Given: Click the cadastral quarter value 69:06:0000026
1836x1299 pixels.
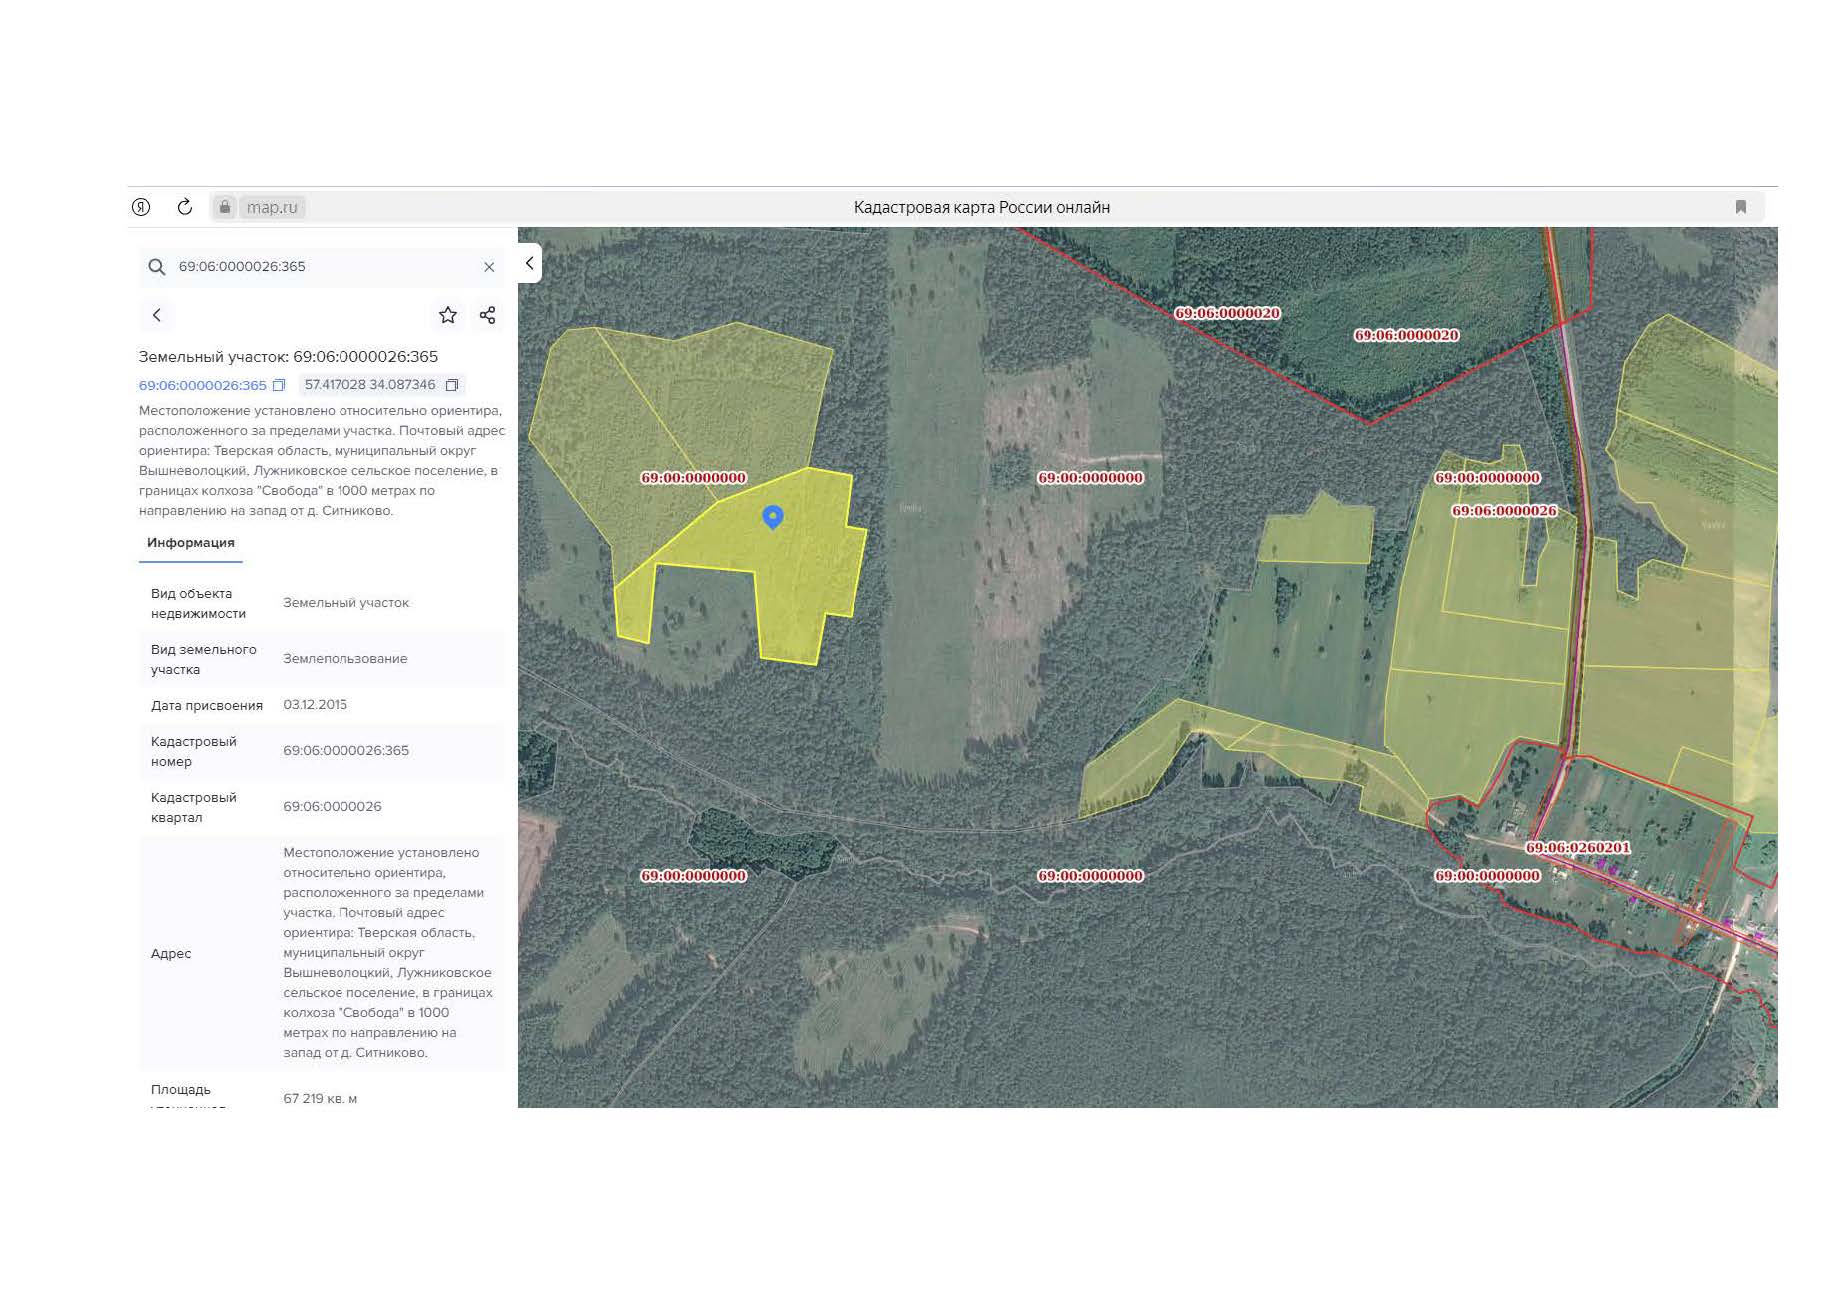Looking at the screenshot, I should click(332, 807).
